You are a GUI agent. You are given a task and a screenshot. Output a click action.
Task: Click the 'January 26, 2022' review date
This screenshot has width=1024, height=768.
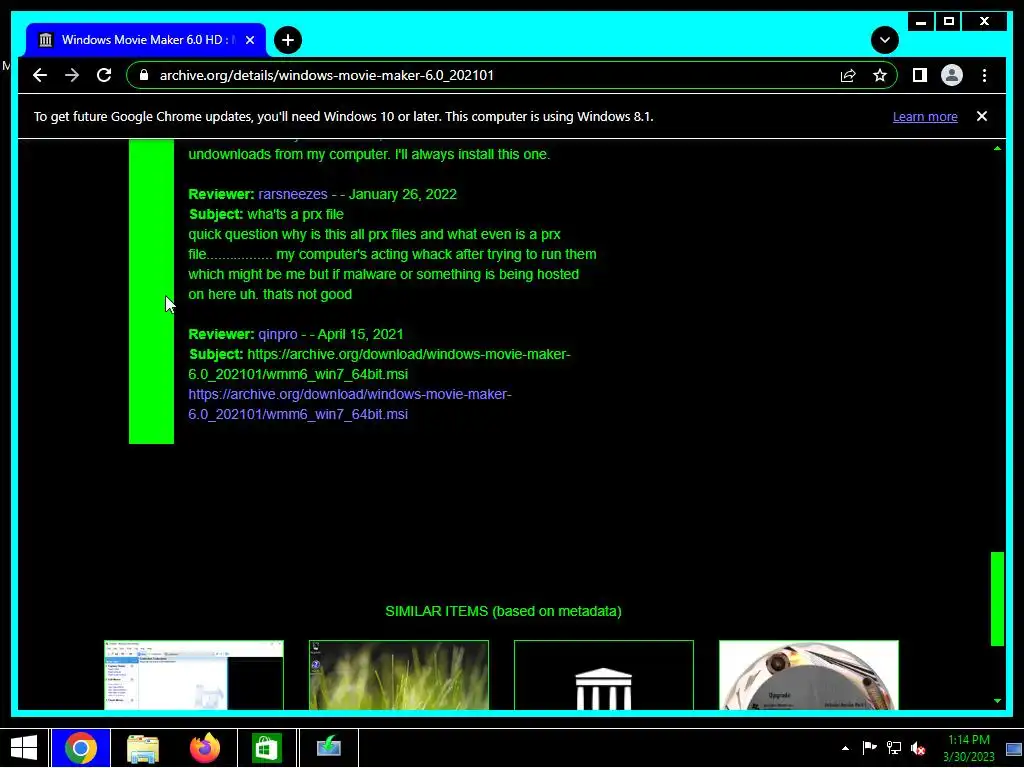pyautogui.click(x=402, y=194)
